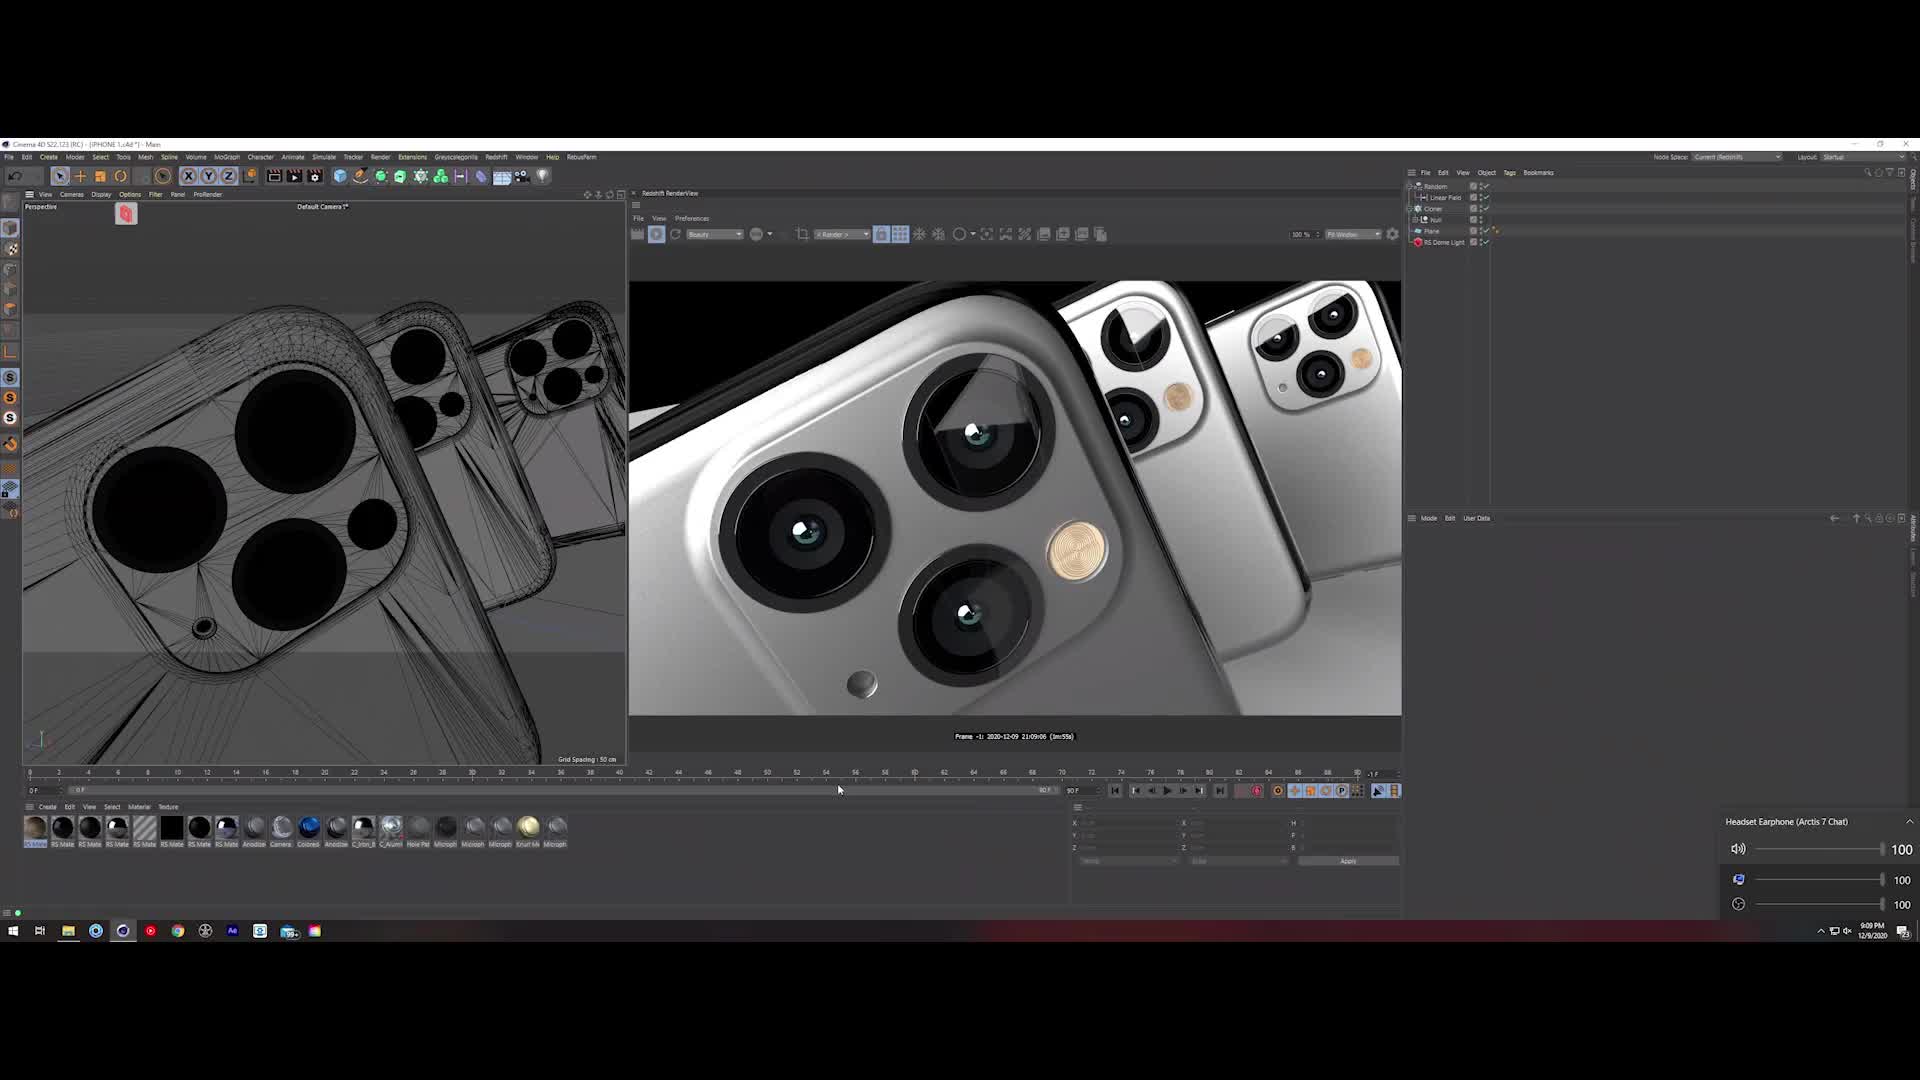Add a Camera object
Screen dimensions: 1920x1080
coord(522,176)
